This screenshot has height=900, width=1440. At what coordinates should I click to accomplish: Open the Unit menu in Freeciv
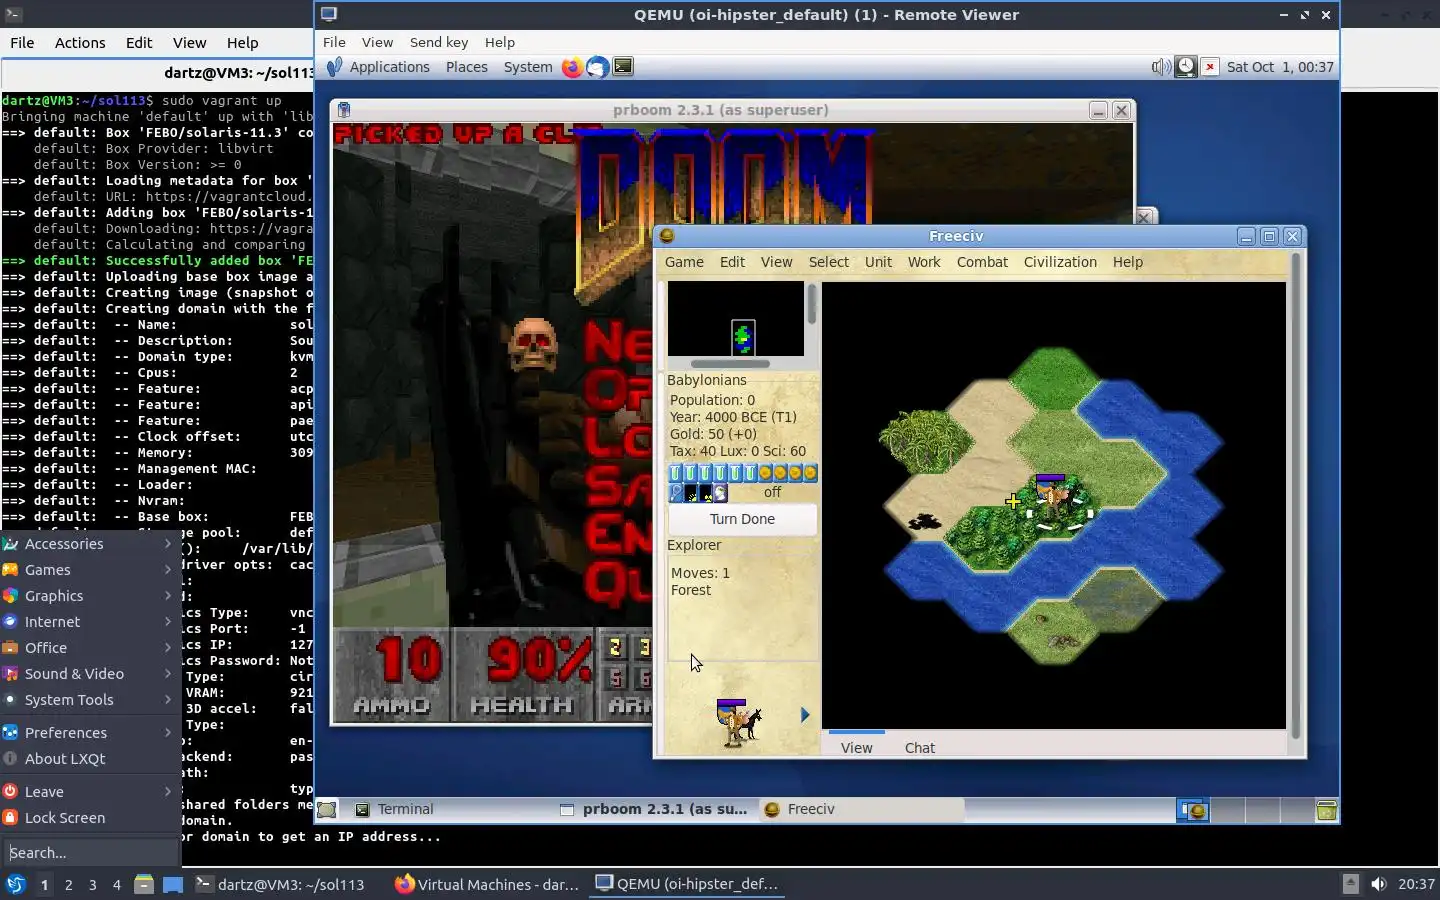tap(878, 262)
